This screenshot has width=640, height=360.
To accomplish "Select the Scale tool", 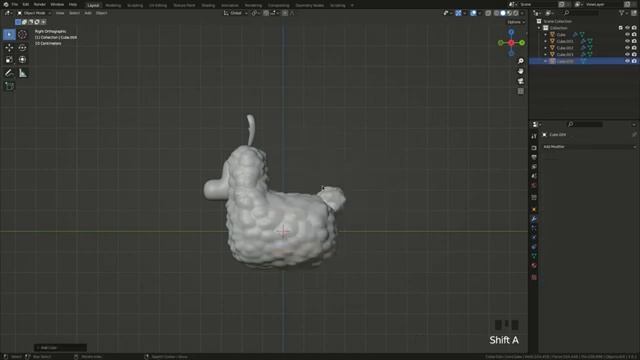I will (9, 60).
